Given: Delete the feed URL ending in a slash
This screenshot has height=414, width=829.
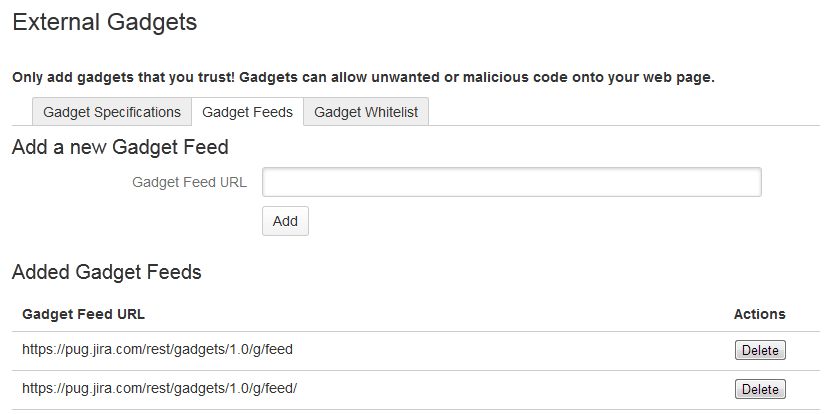Looking at the screenshot, I should (x=760, y=389).
